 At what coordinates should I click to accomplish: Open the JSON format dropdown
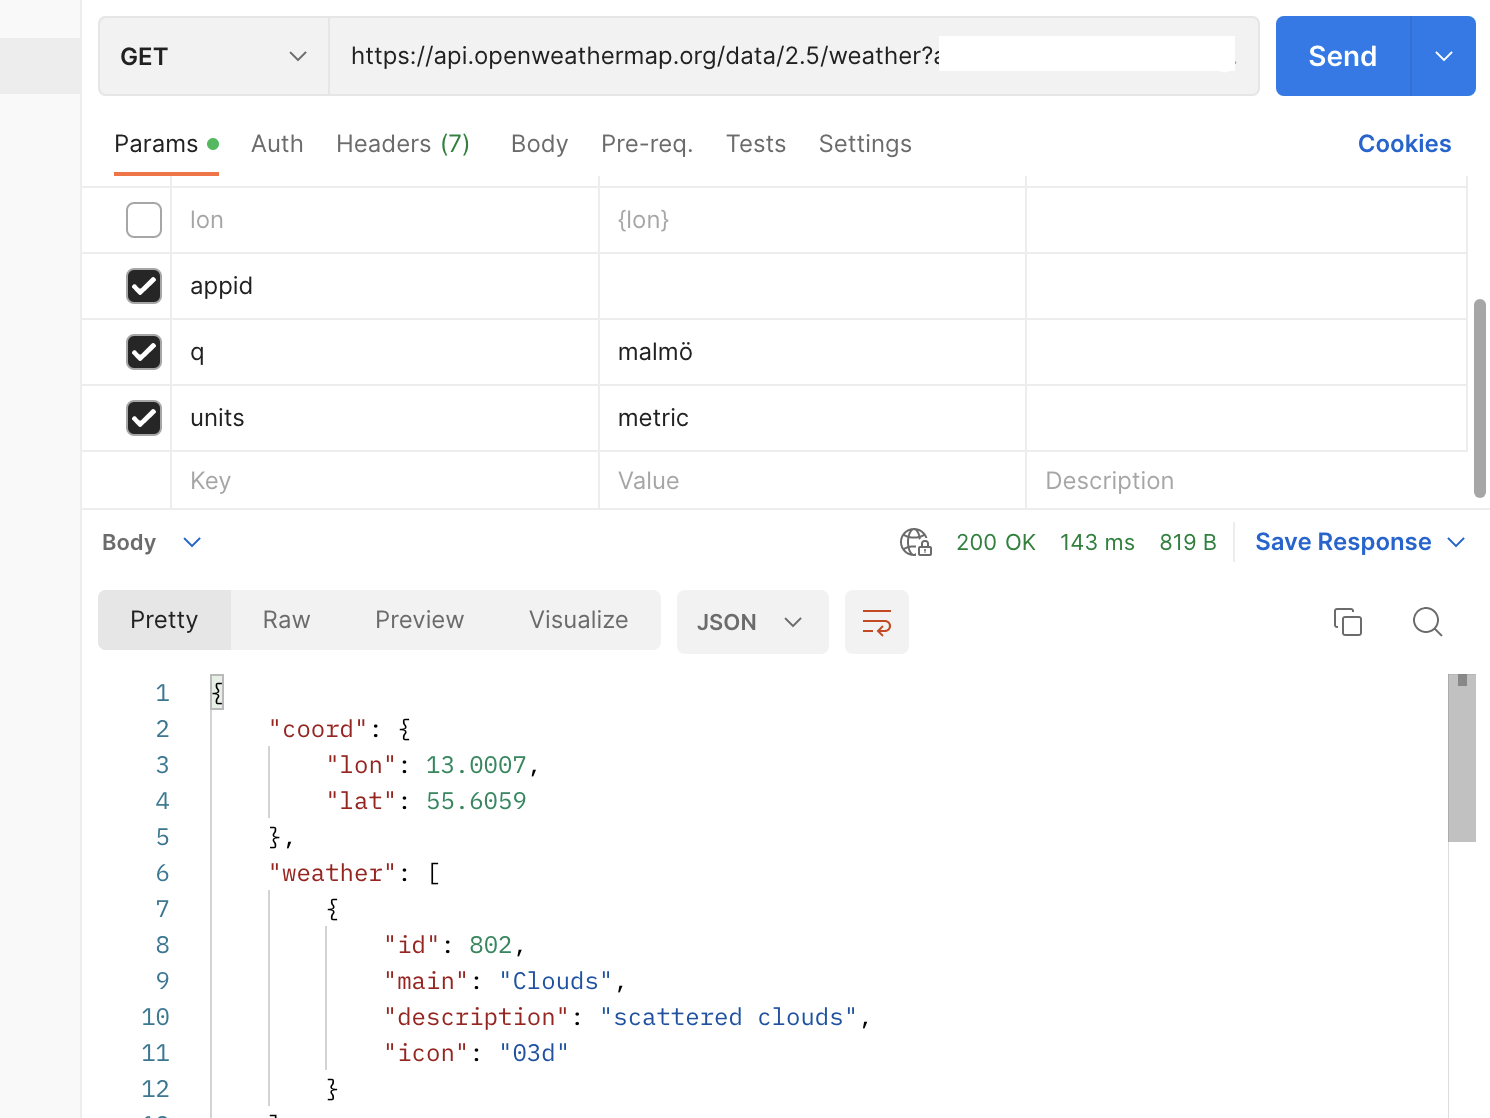[x=752, y=622]
